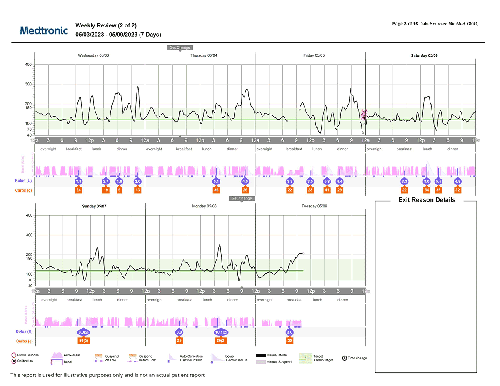Click the gray label tag above Monday graph
The height and width of the screenshot is (386, 500).
click(242, 198)
